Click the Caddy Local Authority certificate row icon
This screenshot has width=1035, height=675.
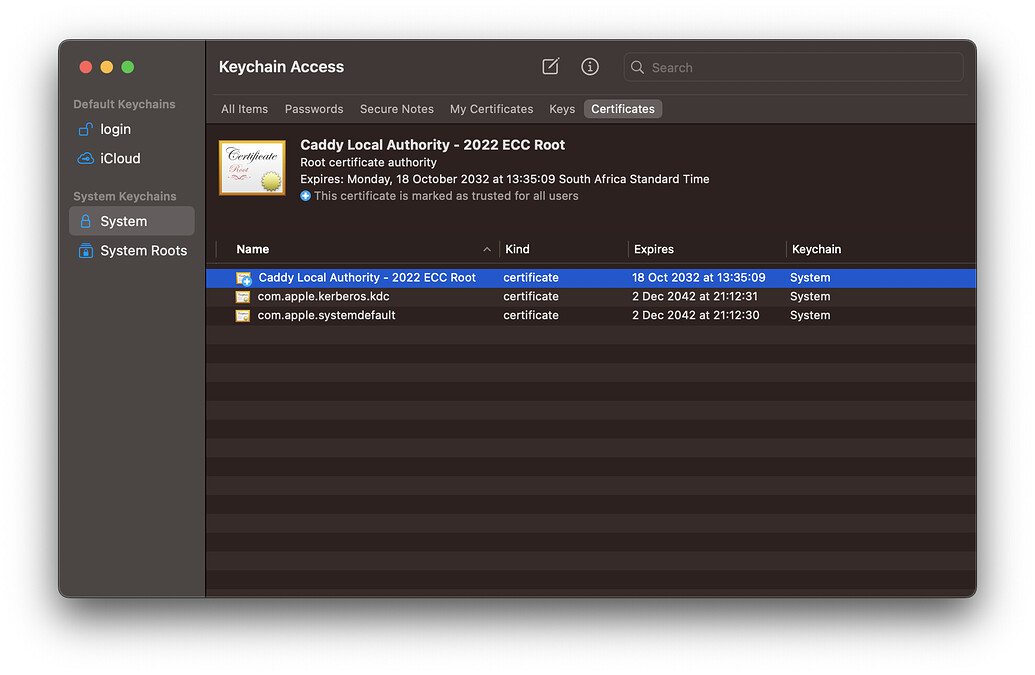pos(242,277)
